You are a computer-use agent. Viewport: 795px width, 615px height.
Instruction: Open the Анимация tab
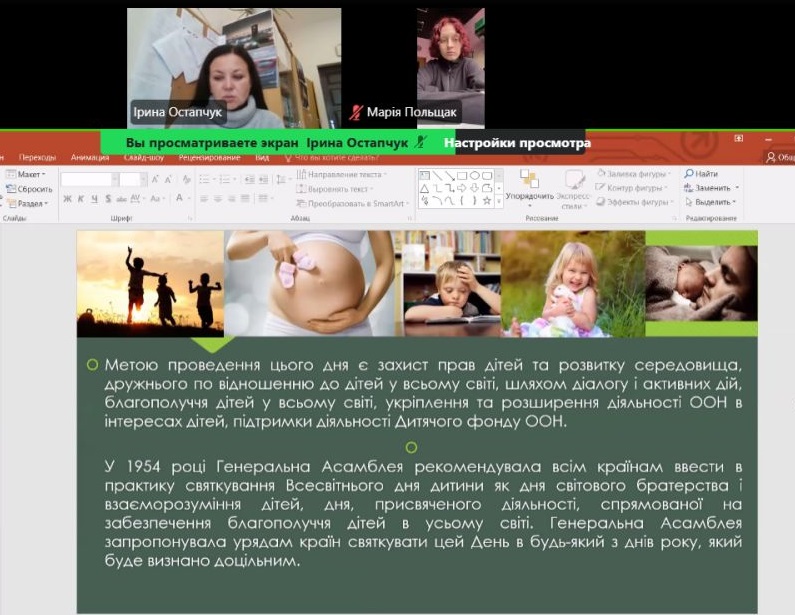click(x=90, y=158)
